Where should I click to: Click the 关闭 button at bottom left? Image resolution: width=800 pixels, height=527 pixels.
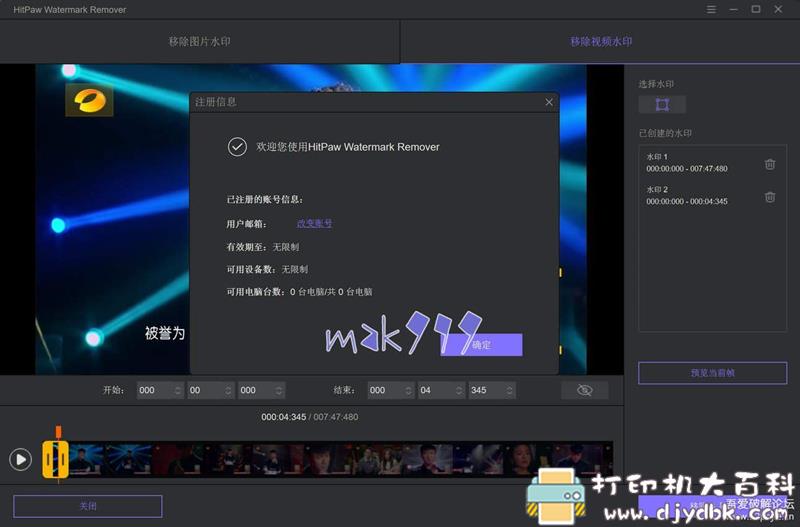88,506
